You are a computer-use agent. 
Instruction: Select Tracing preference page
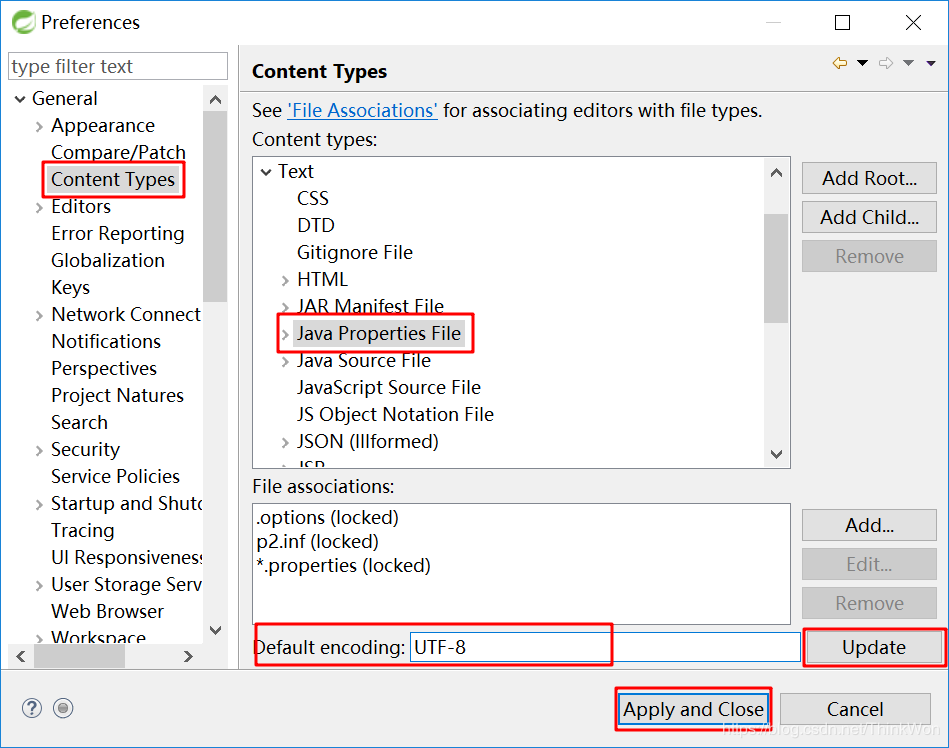(82, 531)
